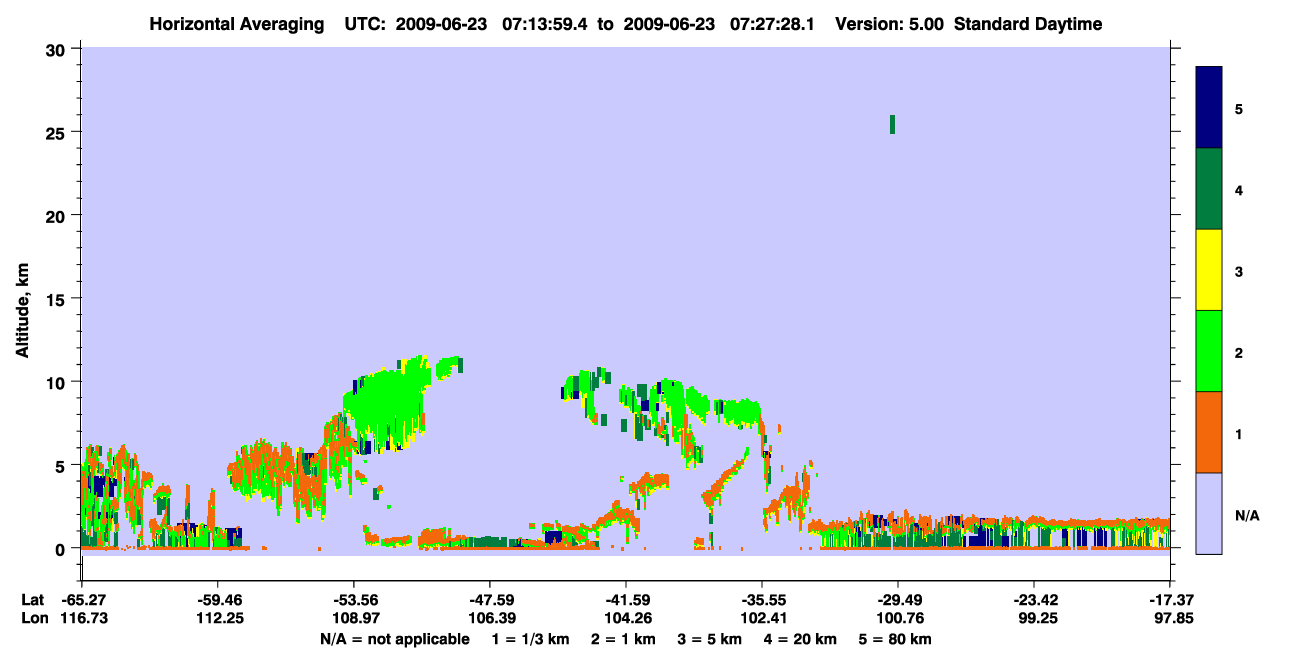Click the latitude value -47.59
The height and width of the screenshot is (667, 1300).
click(489, 600)
